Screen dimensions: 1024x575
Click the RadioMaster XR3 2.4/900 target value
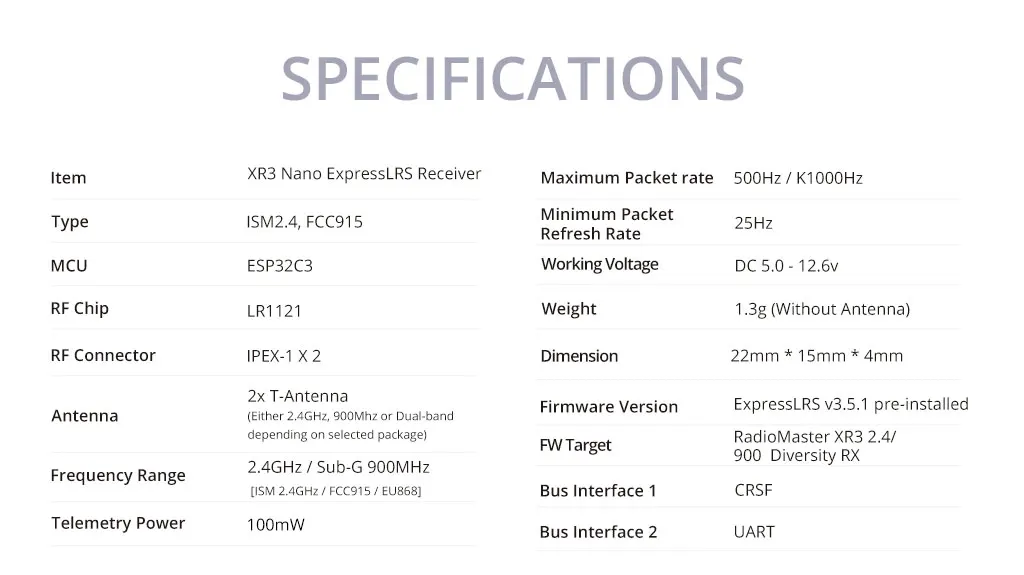point(815,446)
